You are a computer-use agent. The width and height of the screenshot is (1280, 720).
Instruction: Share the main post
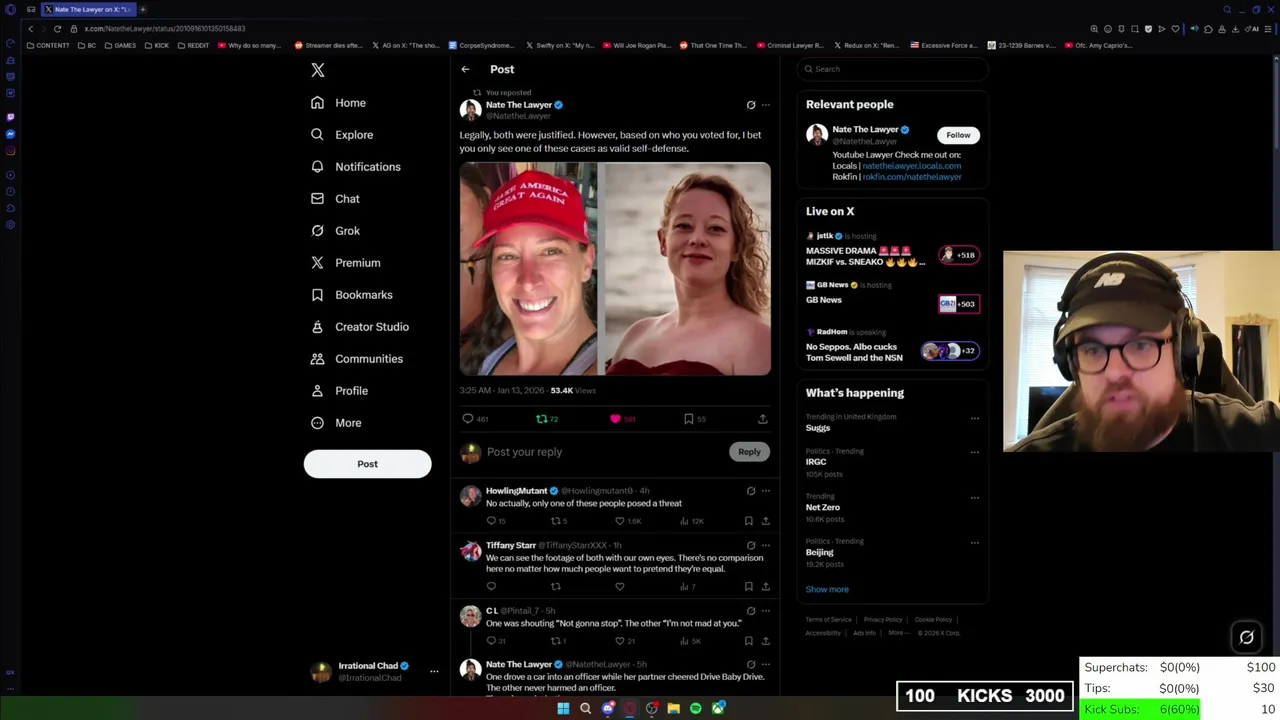click(762, 419)
